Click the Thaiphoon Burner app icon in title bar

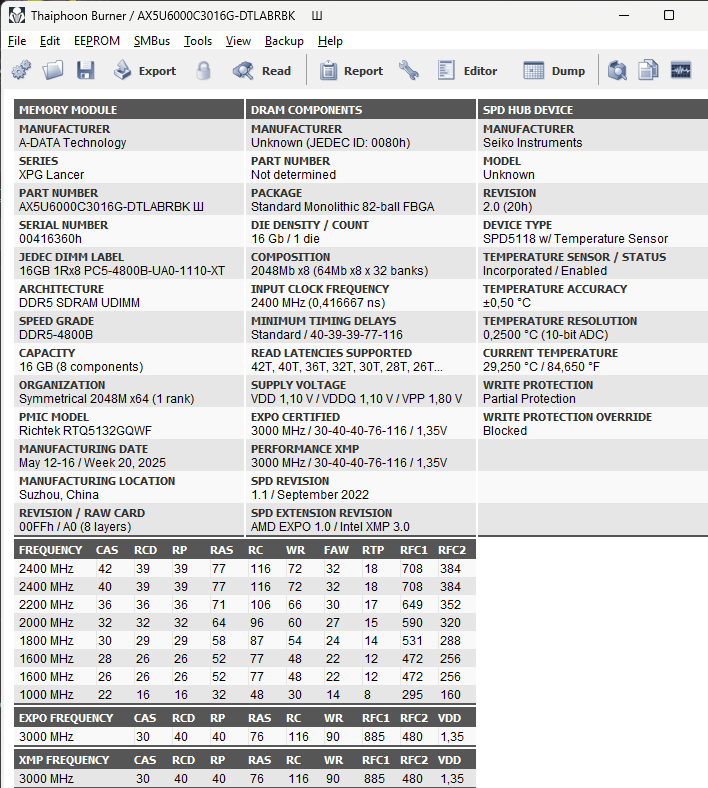pyautogui.click(x=17, y=16)
